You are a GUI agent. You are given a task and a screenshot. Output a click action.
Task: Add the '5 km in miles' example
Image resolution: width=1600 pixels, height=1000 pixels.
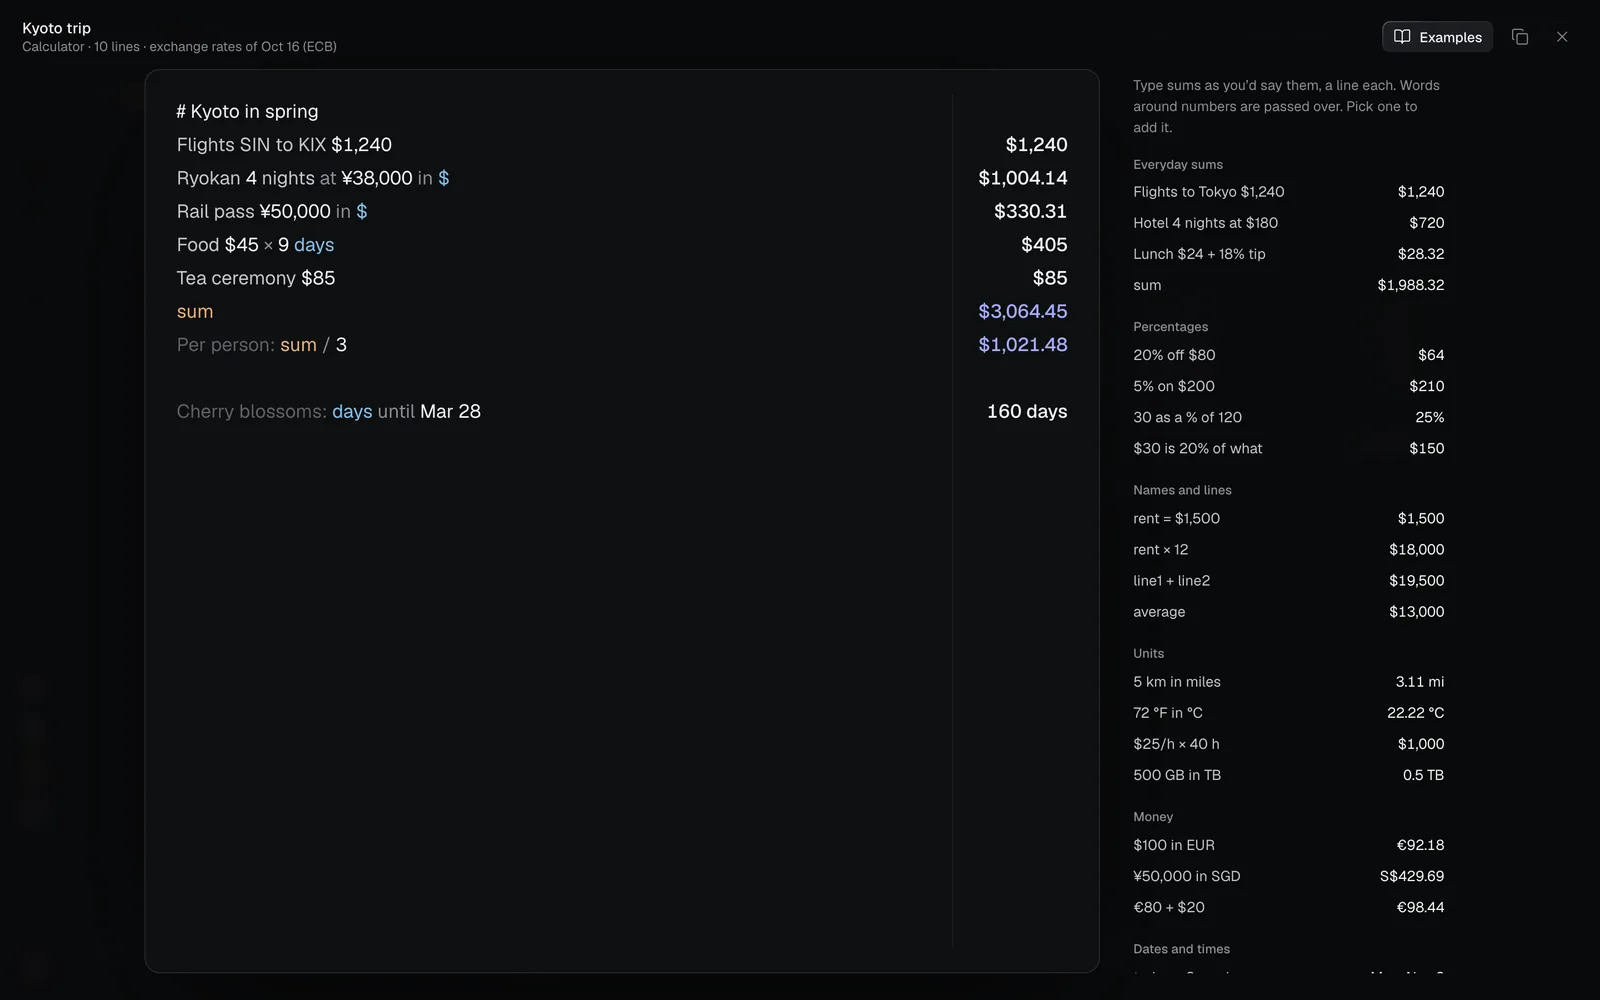point(1289,682)
